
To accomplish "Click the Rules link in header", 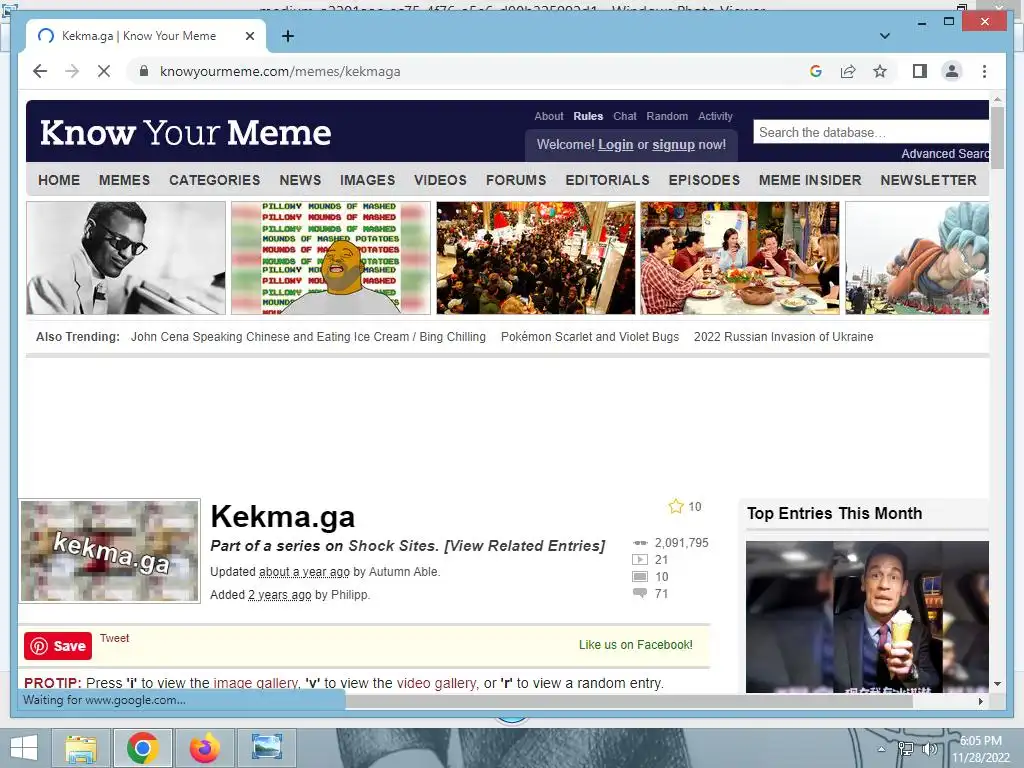I will point(588,116).
